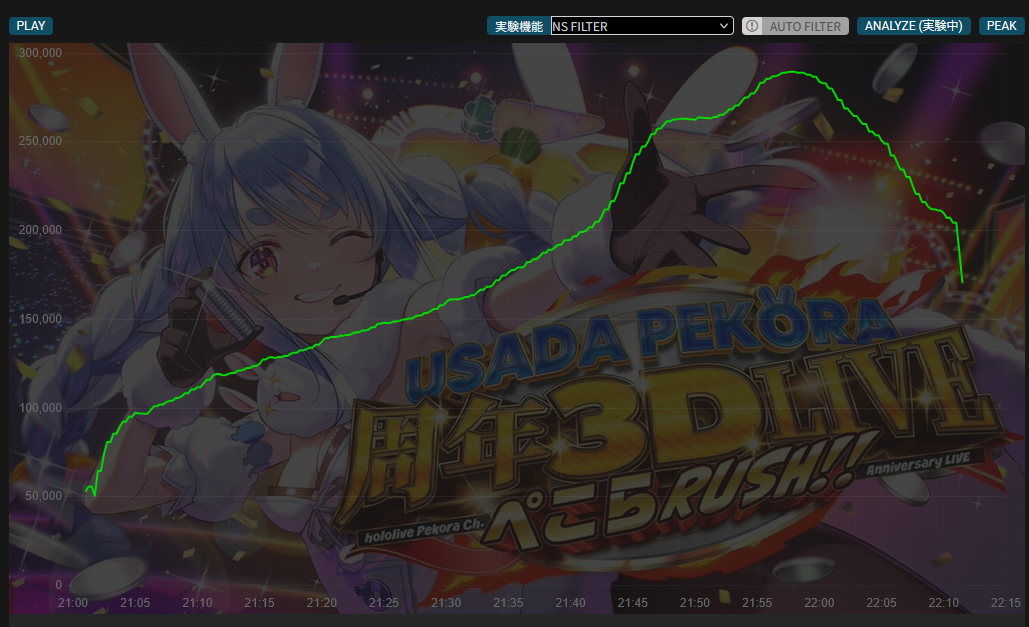
Task: Toggle the AUTO FILTER switch
Action: (x=795, y=26)
